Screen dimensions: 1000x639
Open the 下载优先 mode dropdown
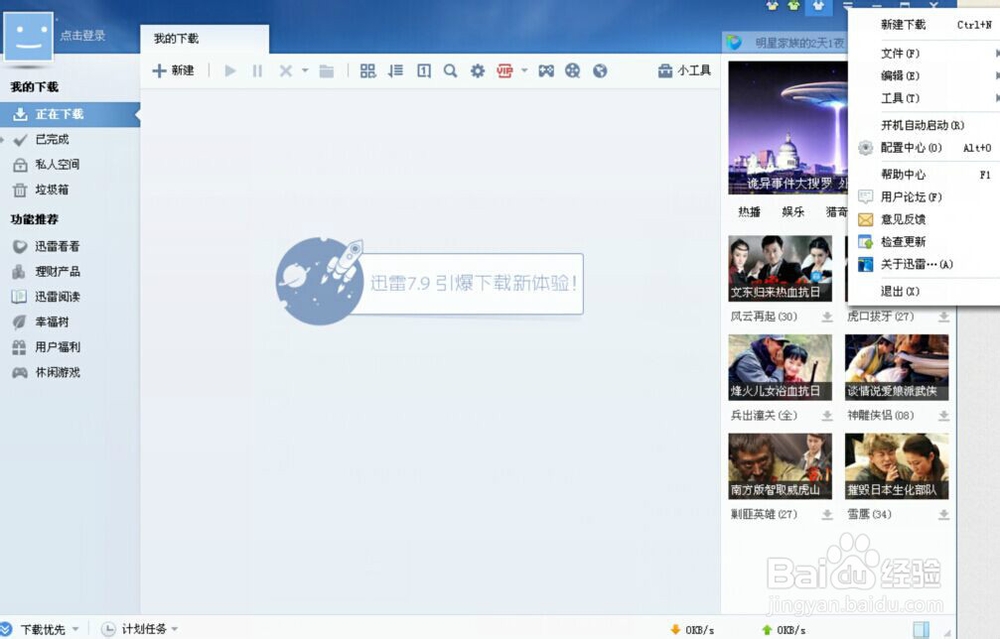[x=41, y=629]
